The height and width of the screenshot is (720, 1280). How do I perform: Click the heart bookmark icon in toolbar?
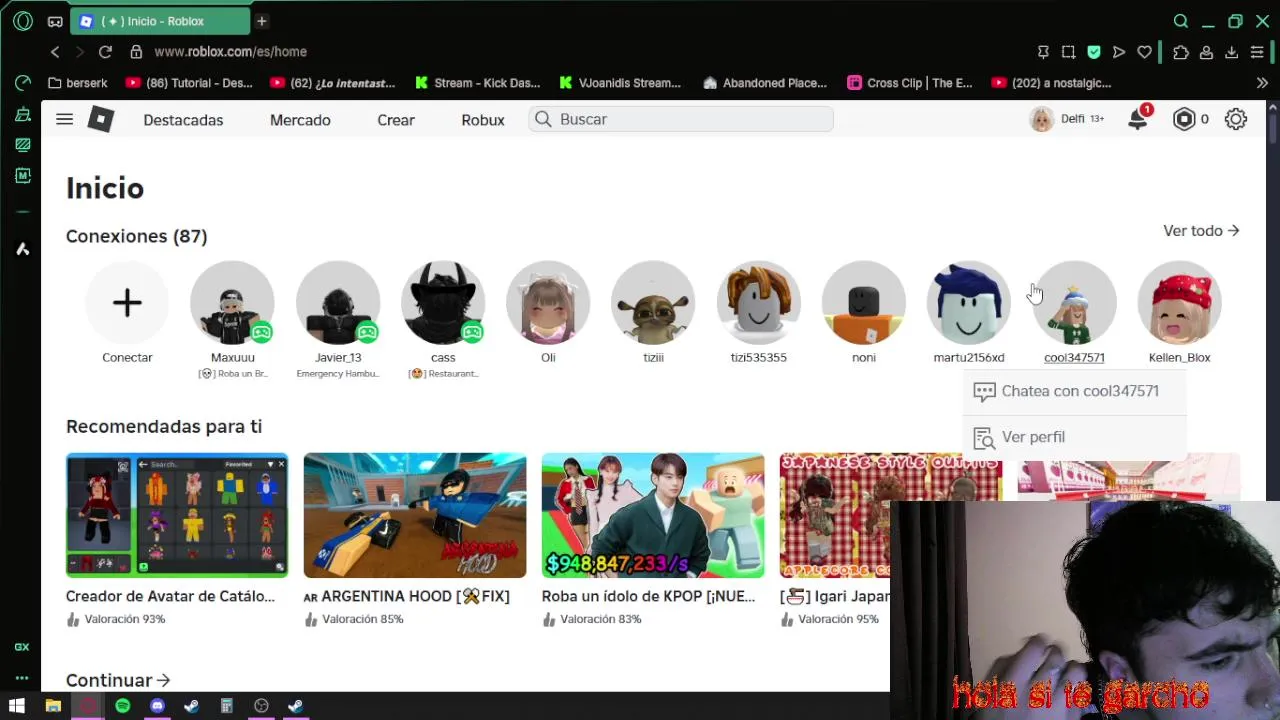pyautogui.click(x=1145, y=52)
